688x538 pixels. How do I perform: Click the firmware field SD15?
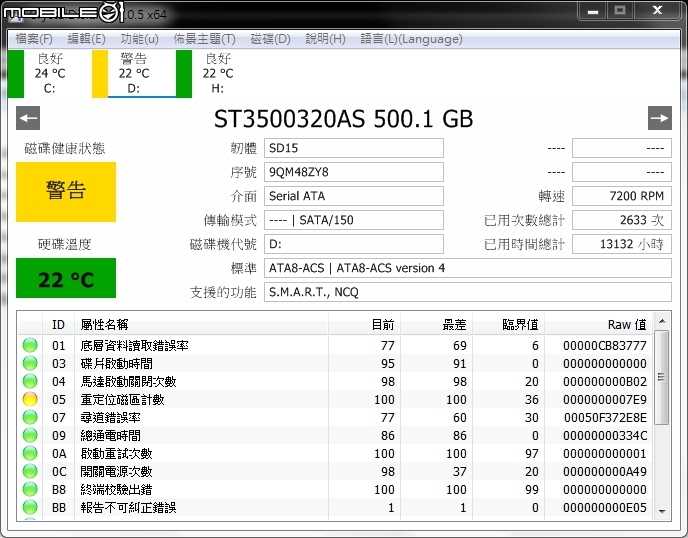tap(354, 148)
